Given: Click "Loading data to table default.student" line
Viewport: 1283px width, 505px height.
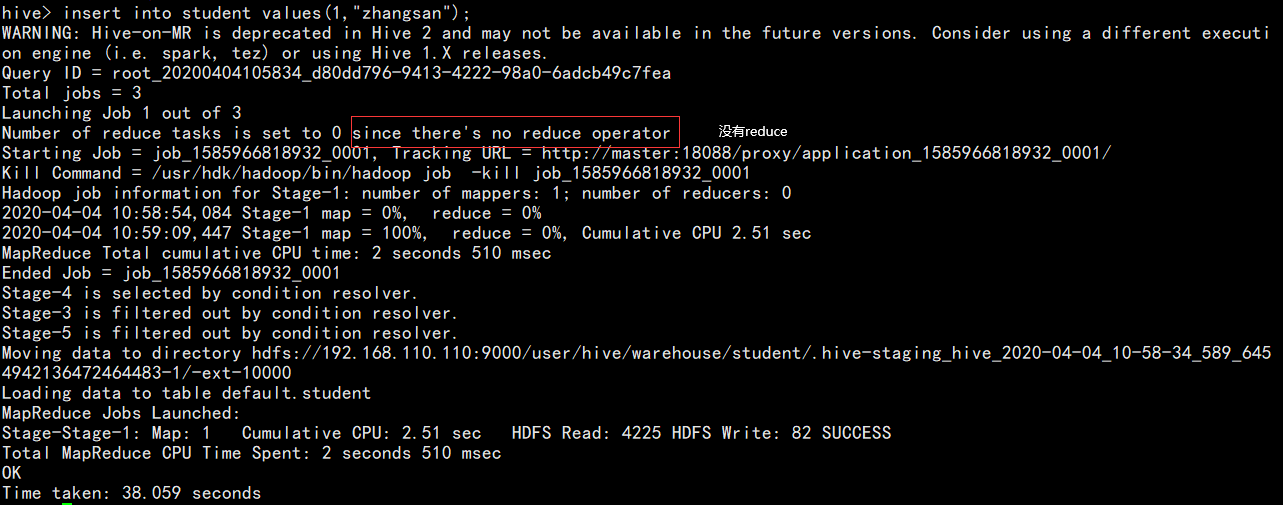Looking at the screenshot, I should tap(186, 393).
